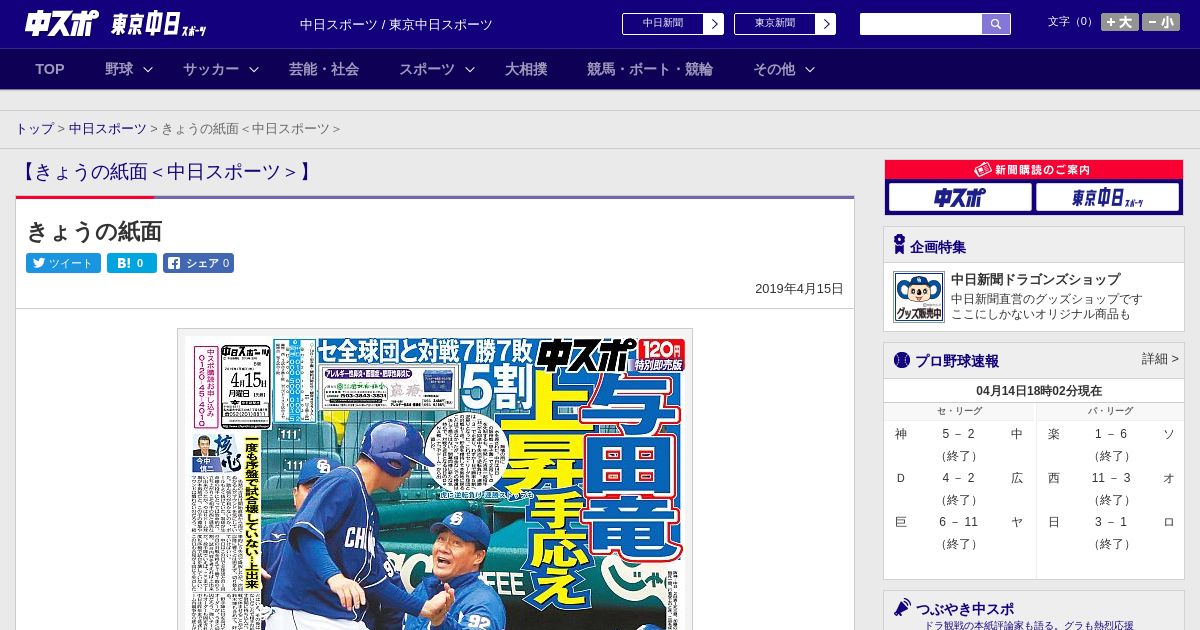Click the 新聞購読のご案内 banner heading
Viewport: 1200px width, 630px height.
(1034, 170)
